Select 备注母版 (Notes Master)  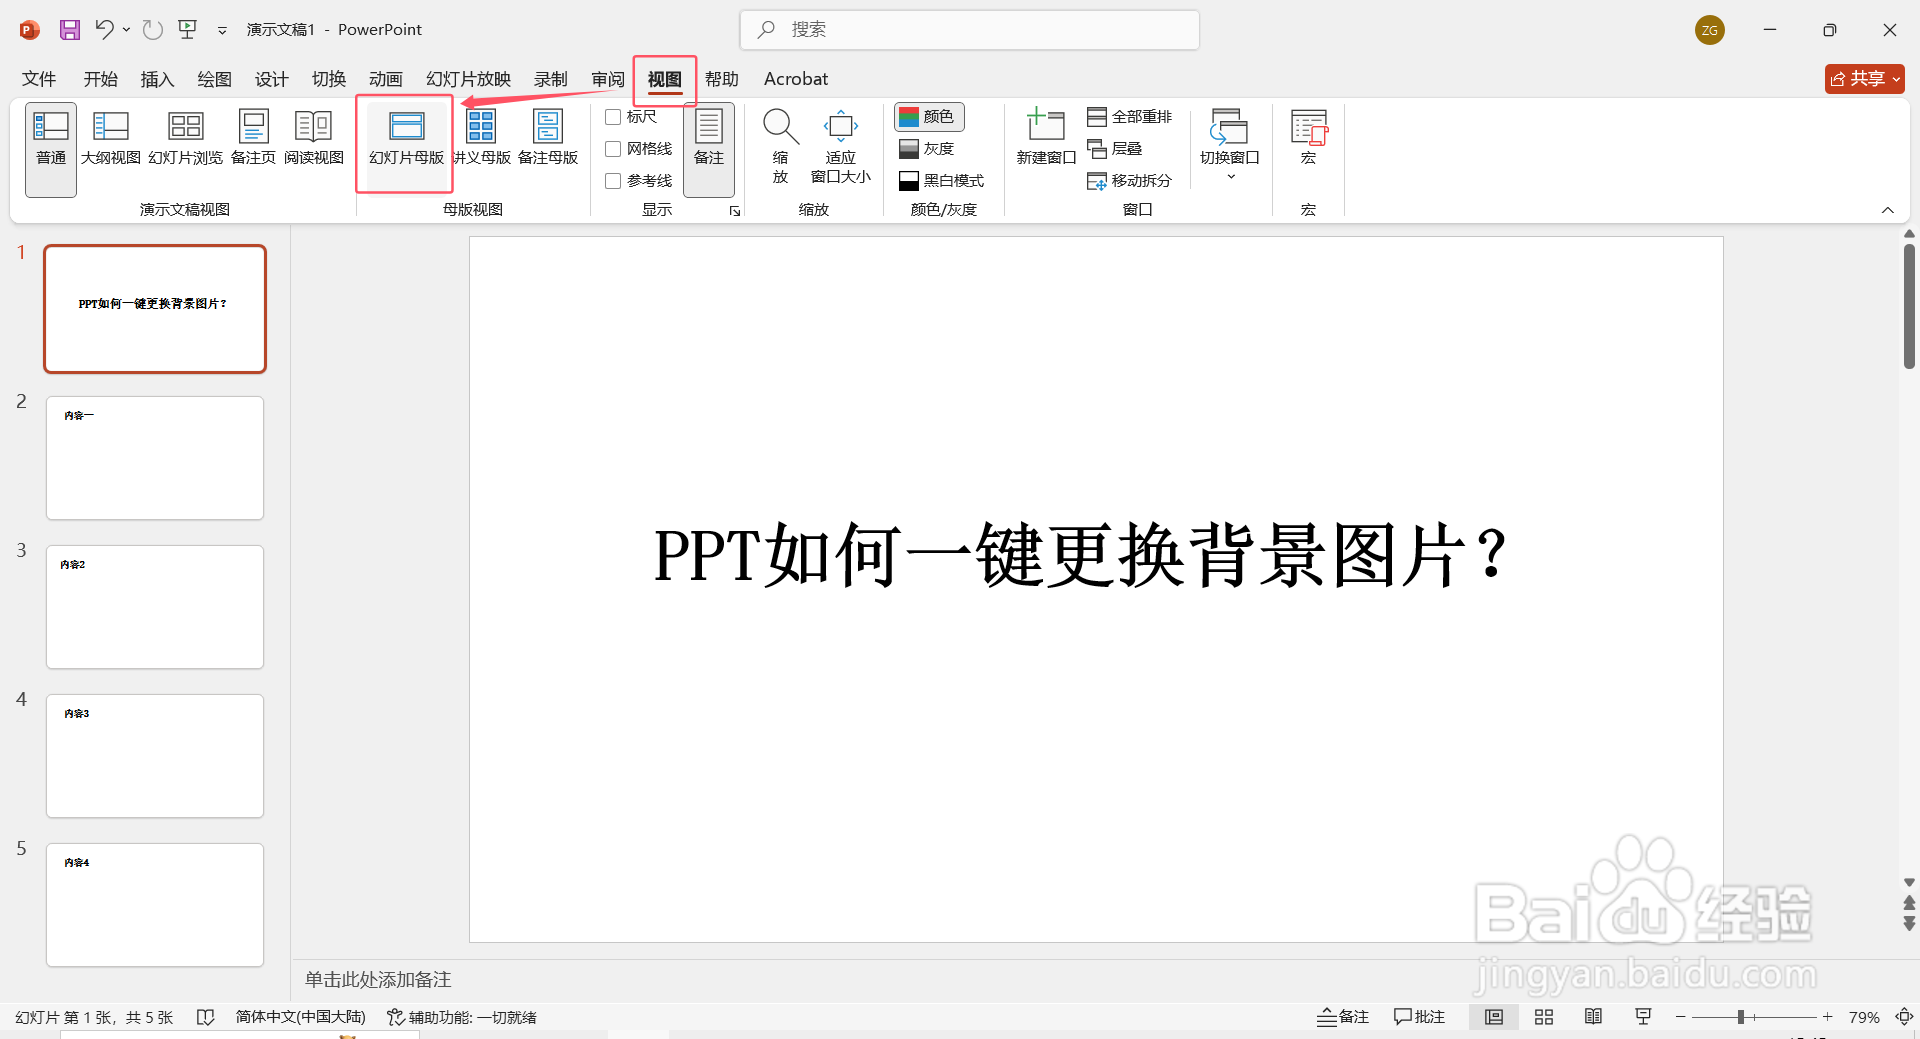[548, 140]
